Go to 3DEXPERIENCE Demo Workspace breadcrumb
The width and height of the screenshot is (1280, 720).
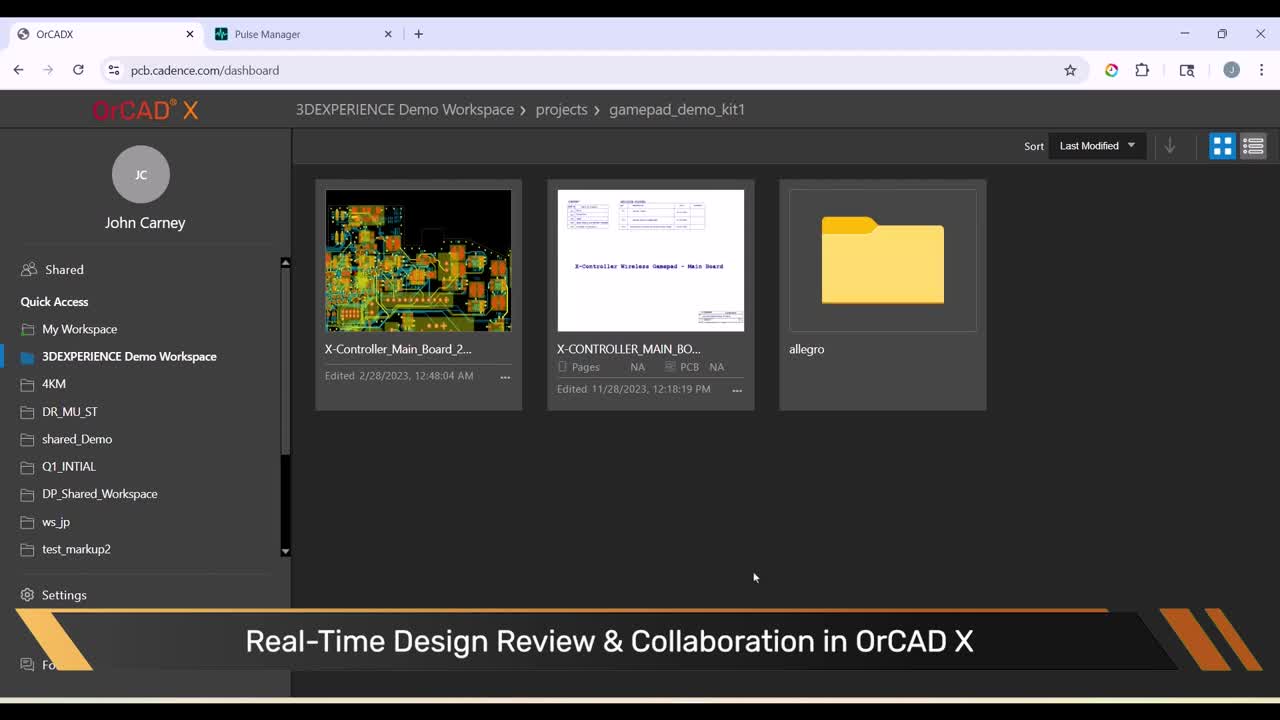[x=404, y=109]
